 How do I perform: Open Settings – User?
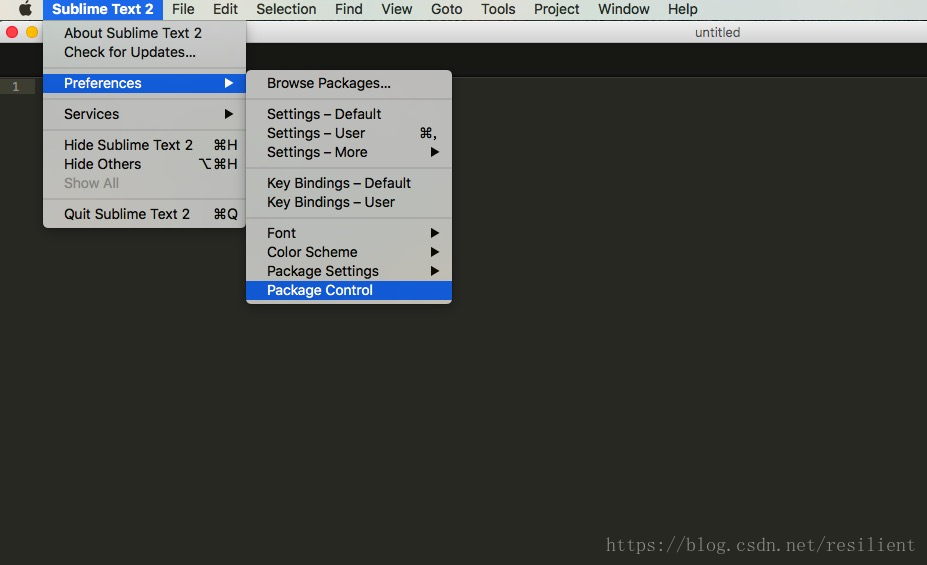(x=349, y=133)
